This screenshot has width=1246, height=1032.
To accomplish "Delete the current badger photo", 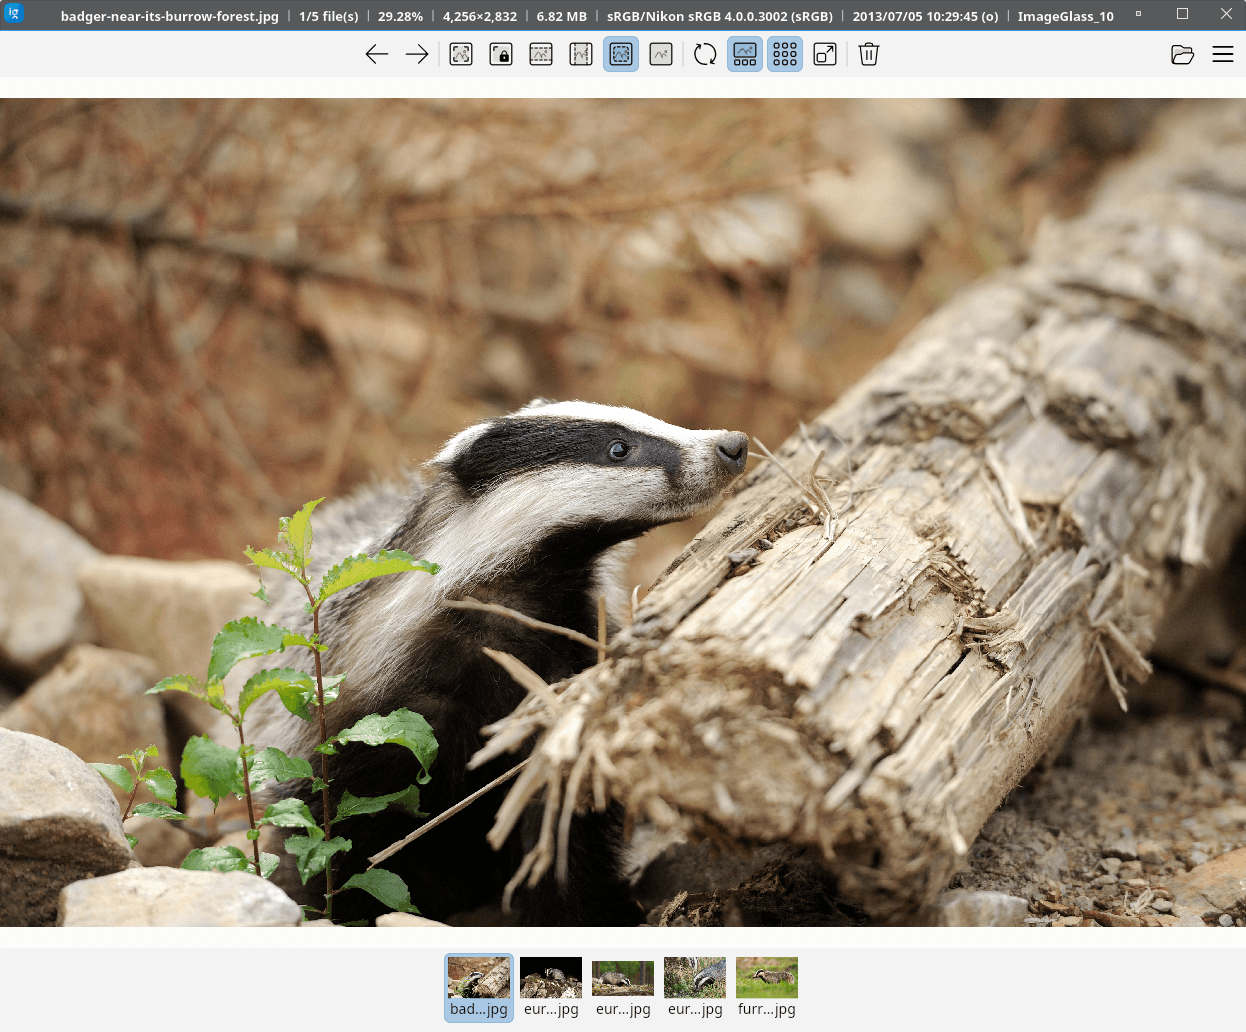I will pos(868,54).
